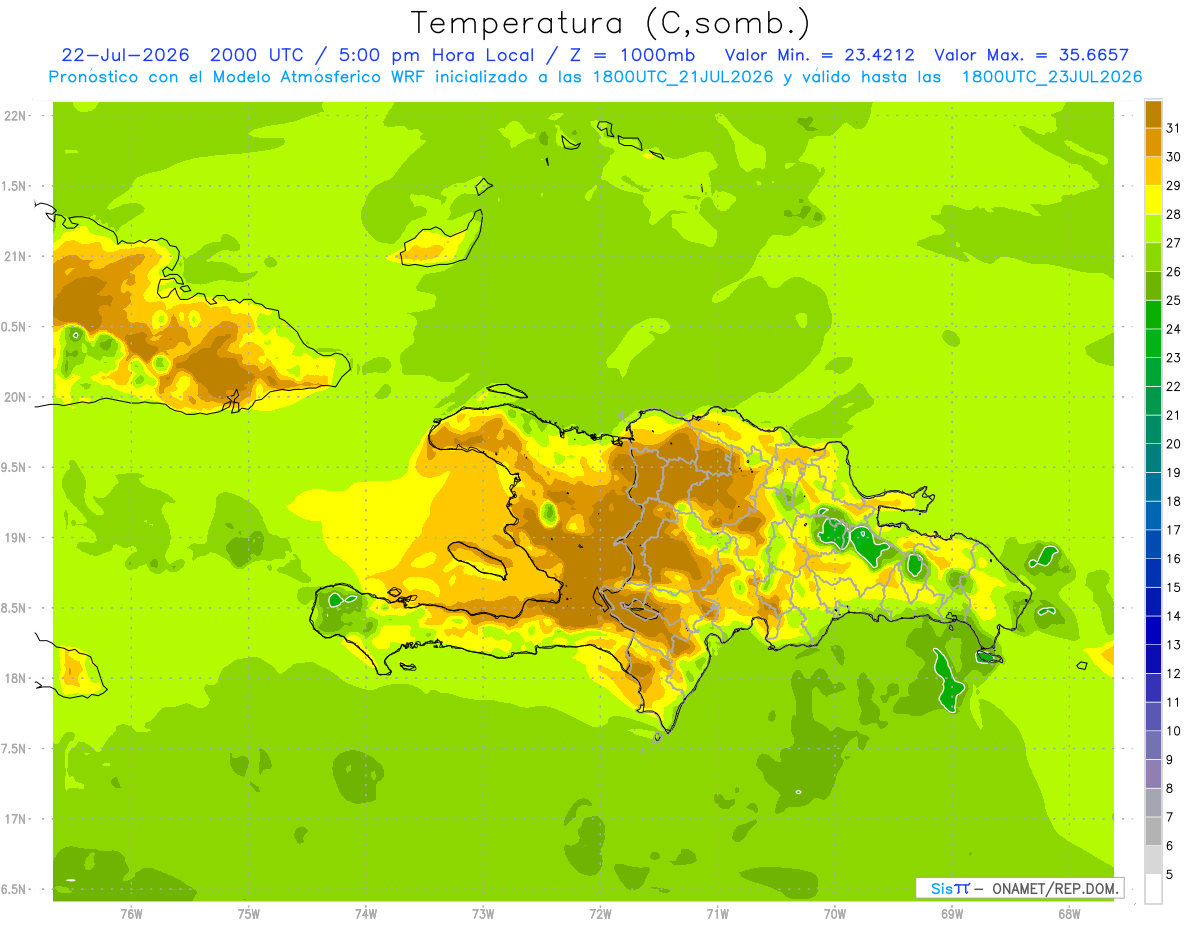
Task: Click the '74W' longitude label
Action: (366, 914)
